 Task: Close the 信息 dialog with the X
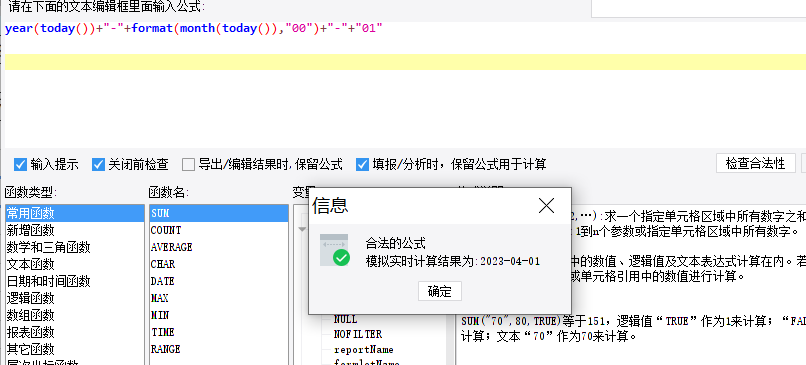coord(546,206)
